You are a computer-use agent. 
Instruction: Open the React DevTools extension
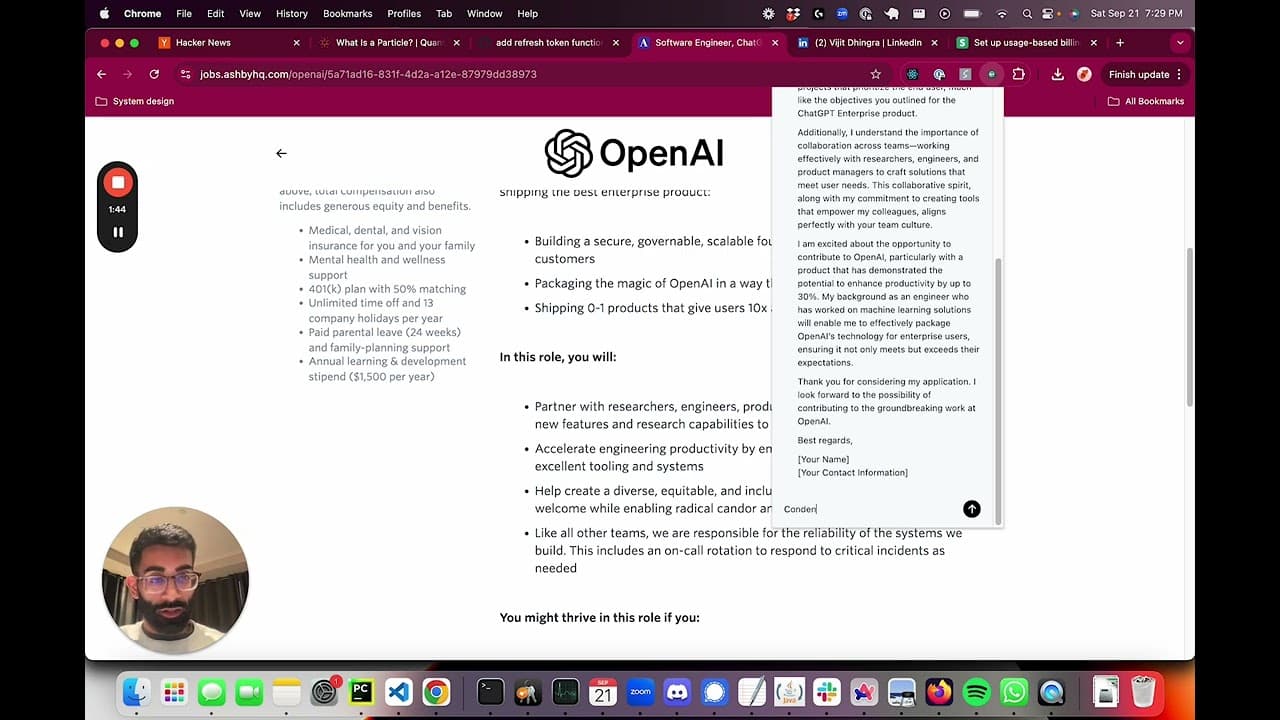[912, 74]
